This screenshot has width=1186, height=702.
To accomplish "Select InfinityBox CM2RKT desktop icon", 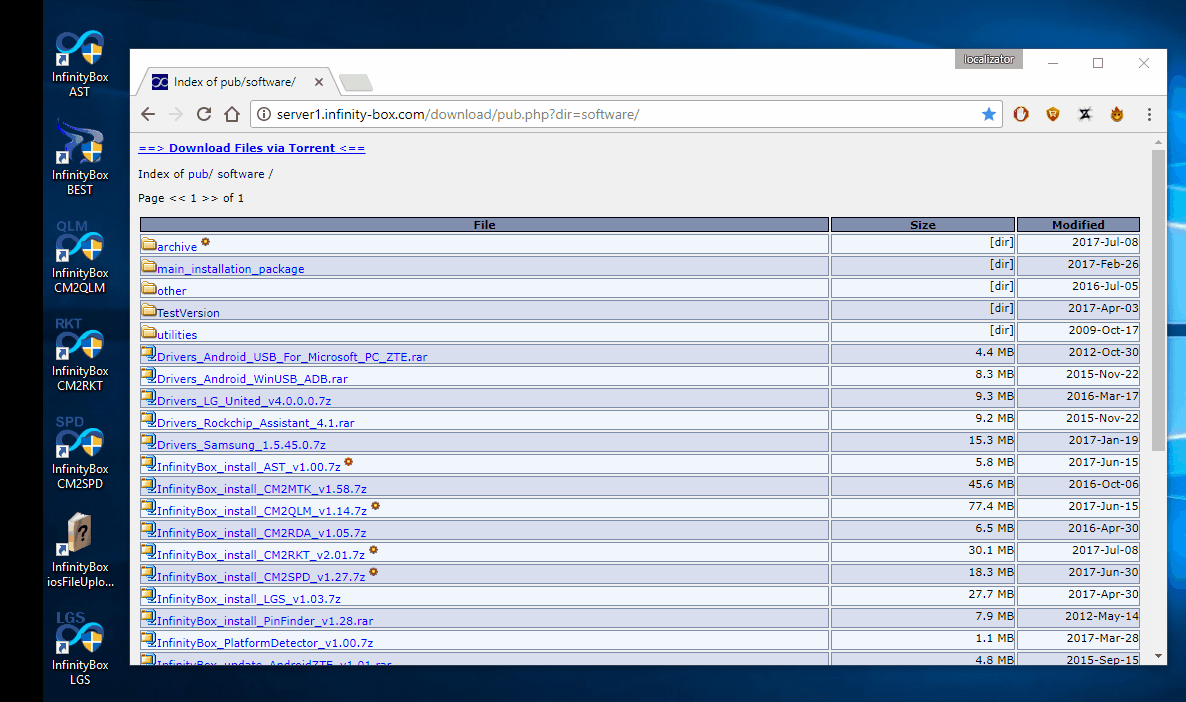I will (x=79, y=355).
